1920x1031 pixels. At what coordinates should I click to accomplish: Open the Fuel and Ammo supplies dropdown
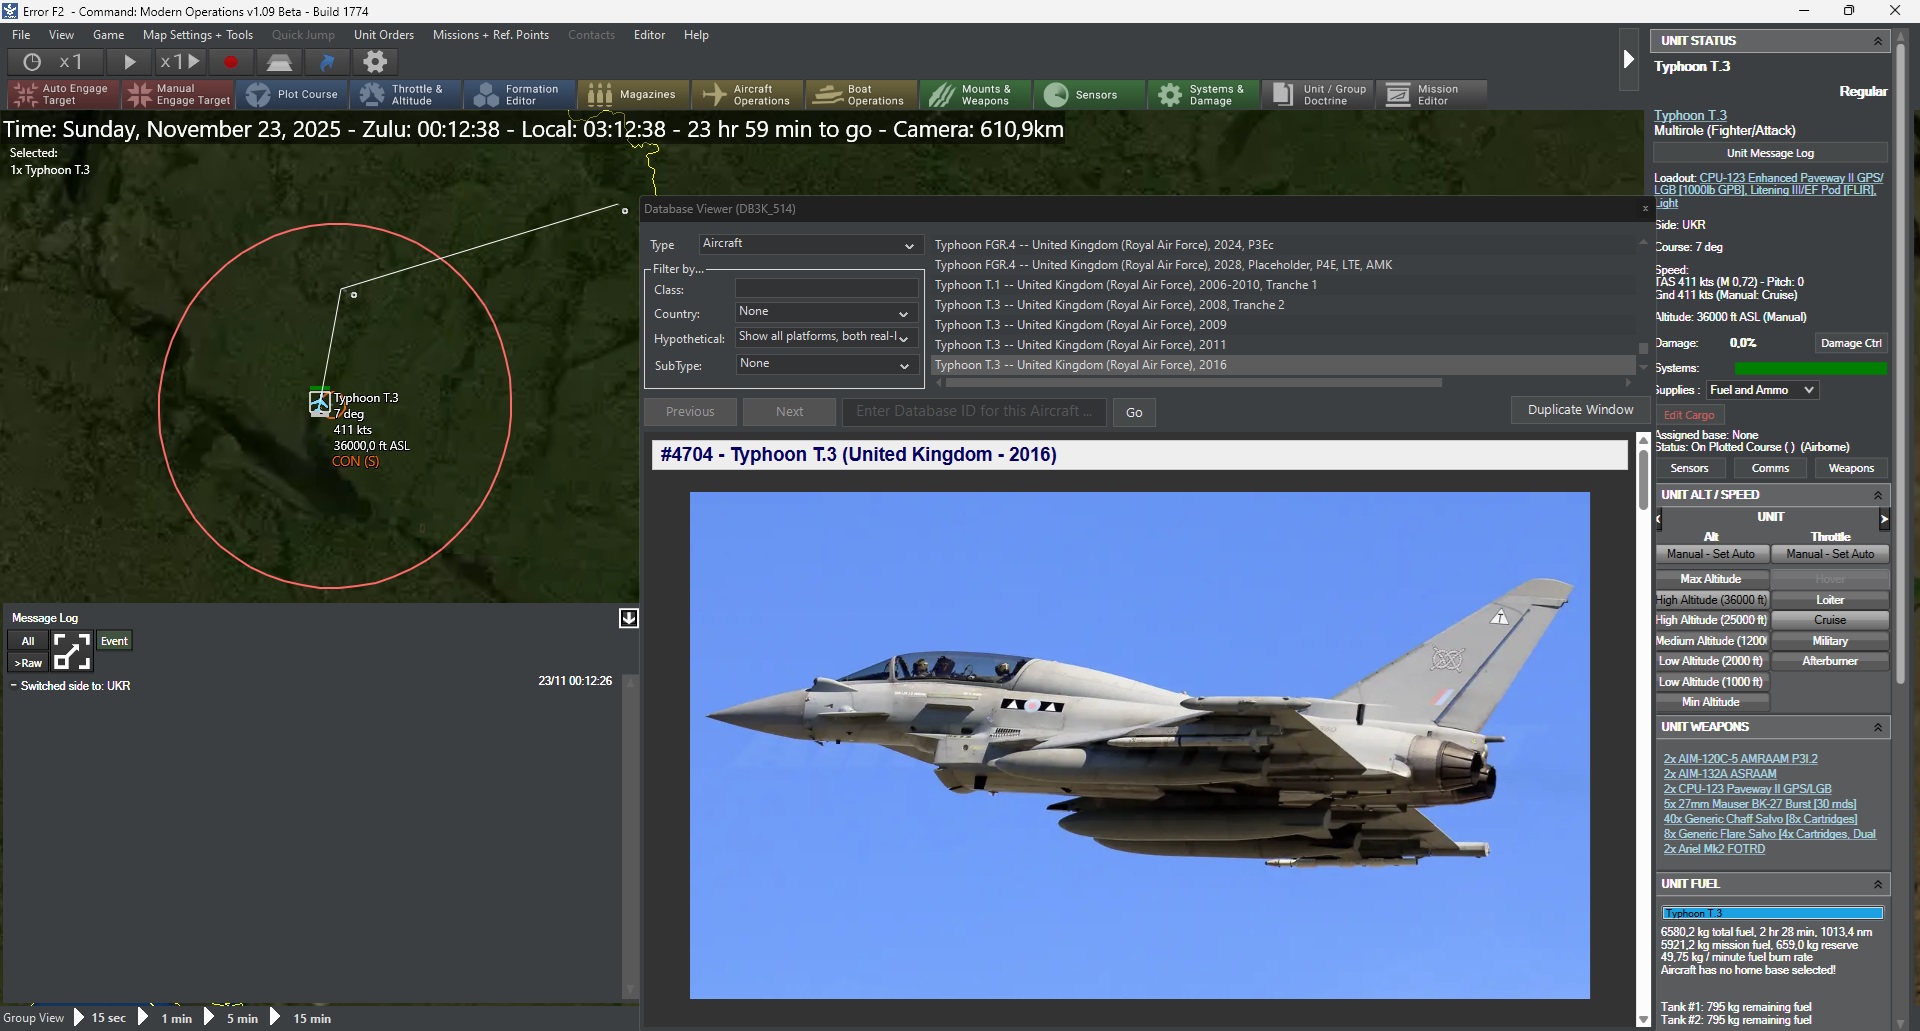point(1761,390)
